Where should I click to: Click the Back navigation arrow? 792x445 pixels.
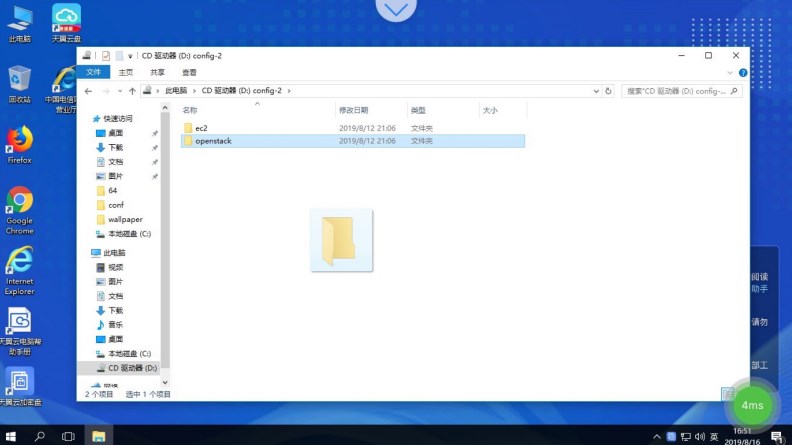tap(89, 91)
